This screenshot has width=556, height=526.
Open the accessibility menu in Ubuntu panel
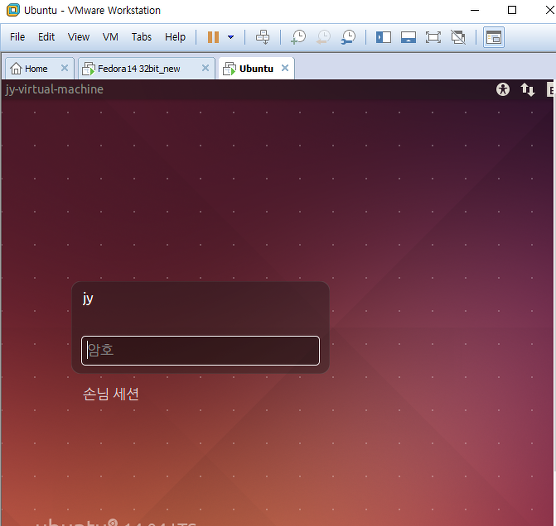(502, 89)
